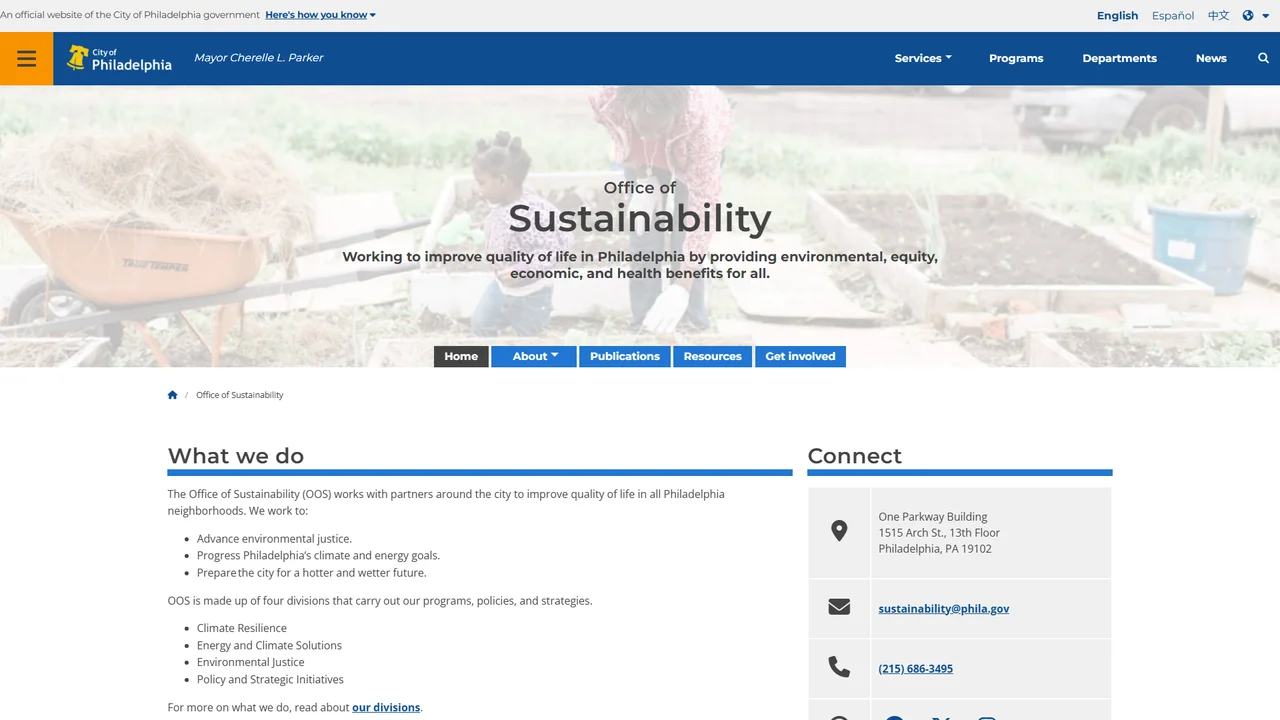Switch language to Español
This screenshot has height=720, width=1280.
[1173, 15]
